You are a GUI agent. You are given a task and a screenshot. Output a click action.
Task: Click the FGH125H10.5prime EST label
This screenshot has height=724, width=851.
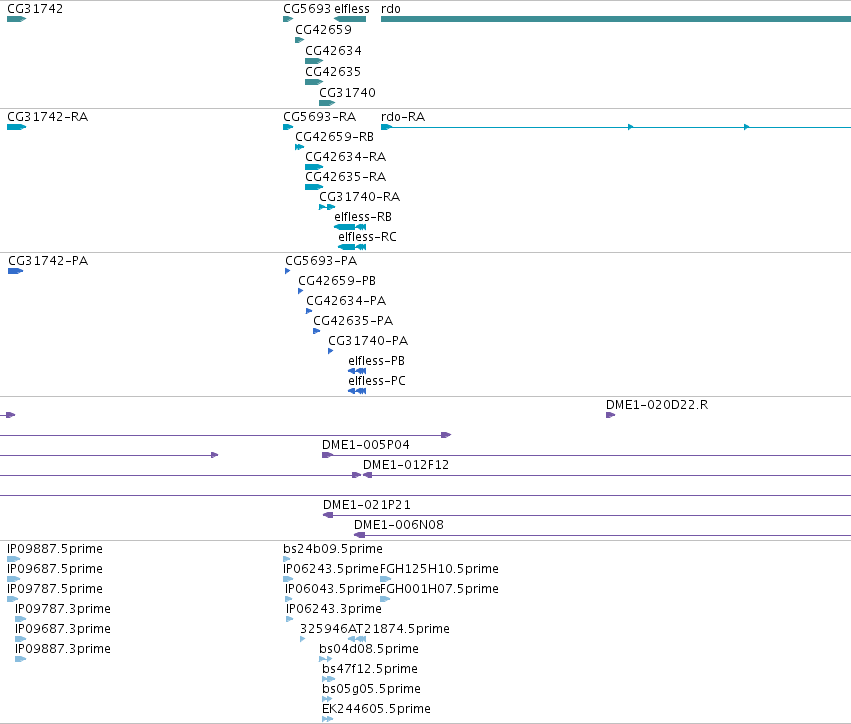(x=439, y=569)
